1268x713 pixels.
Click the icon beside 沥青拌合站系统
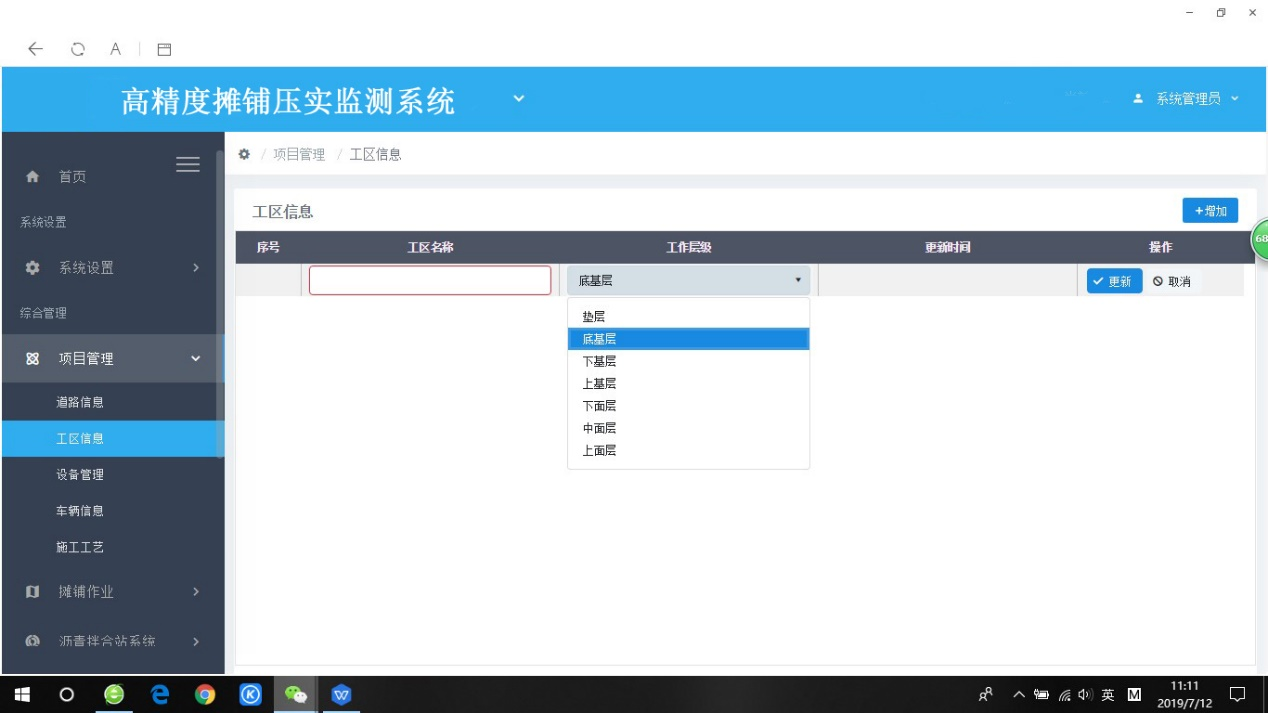32,641
